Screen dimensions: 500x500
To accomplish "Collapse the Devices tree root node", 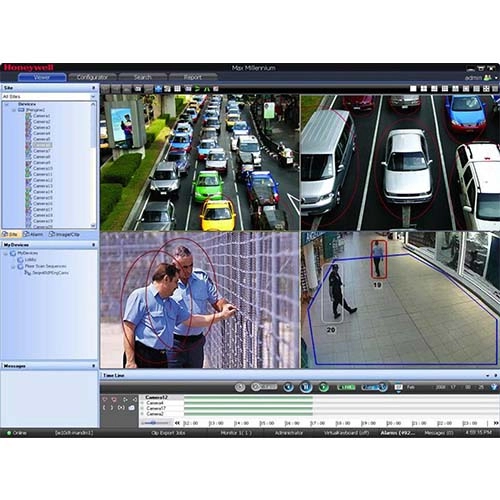I will [x=7, y=104].
